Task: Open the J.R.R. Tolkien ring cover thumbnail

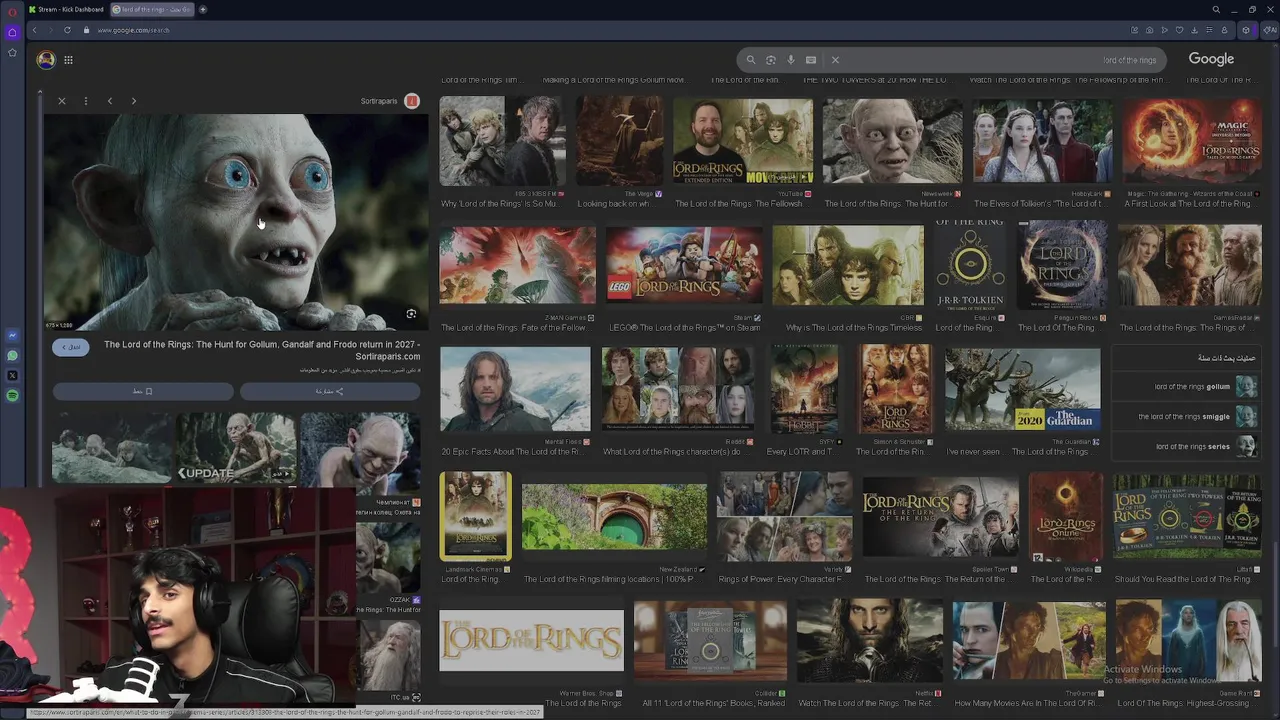Action: 970,266
